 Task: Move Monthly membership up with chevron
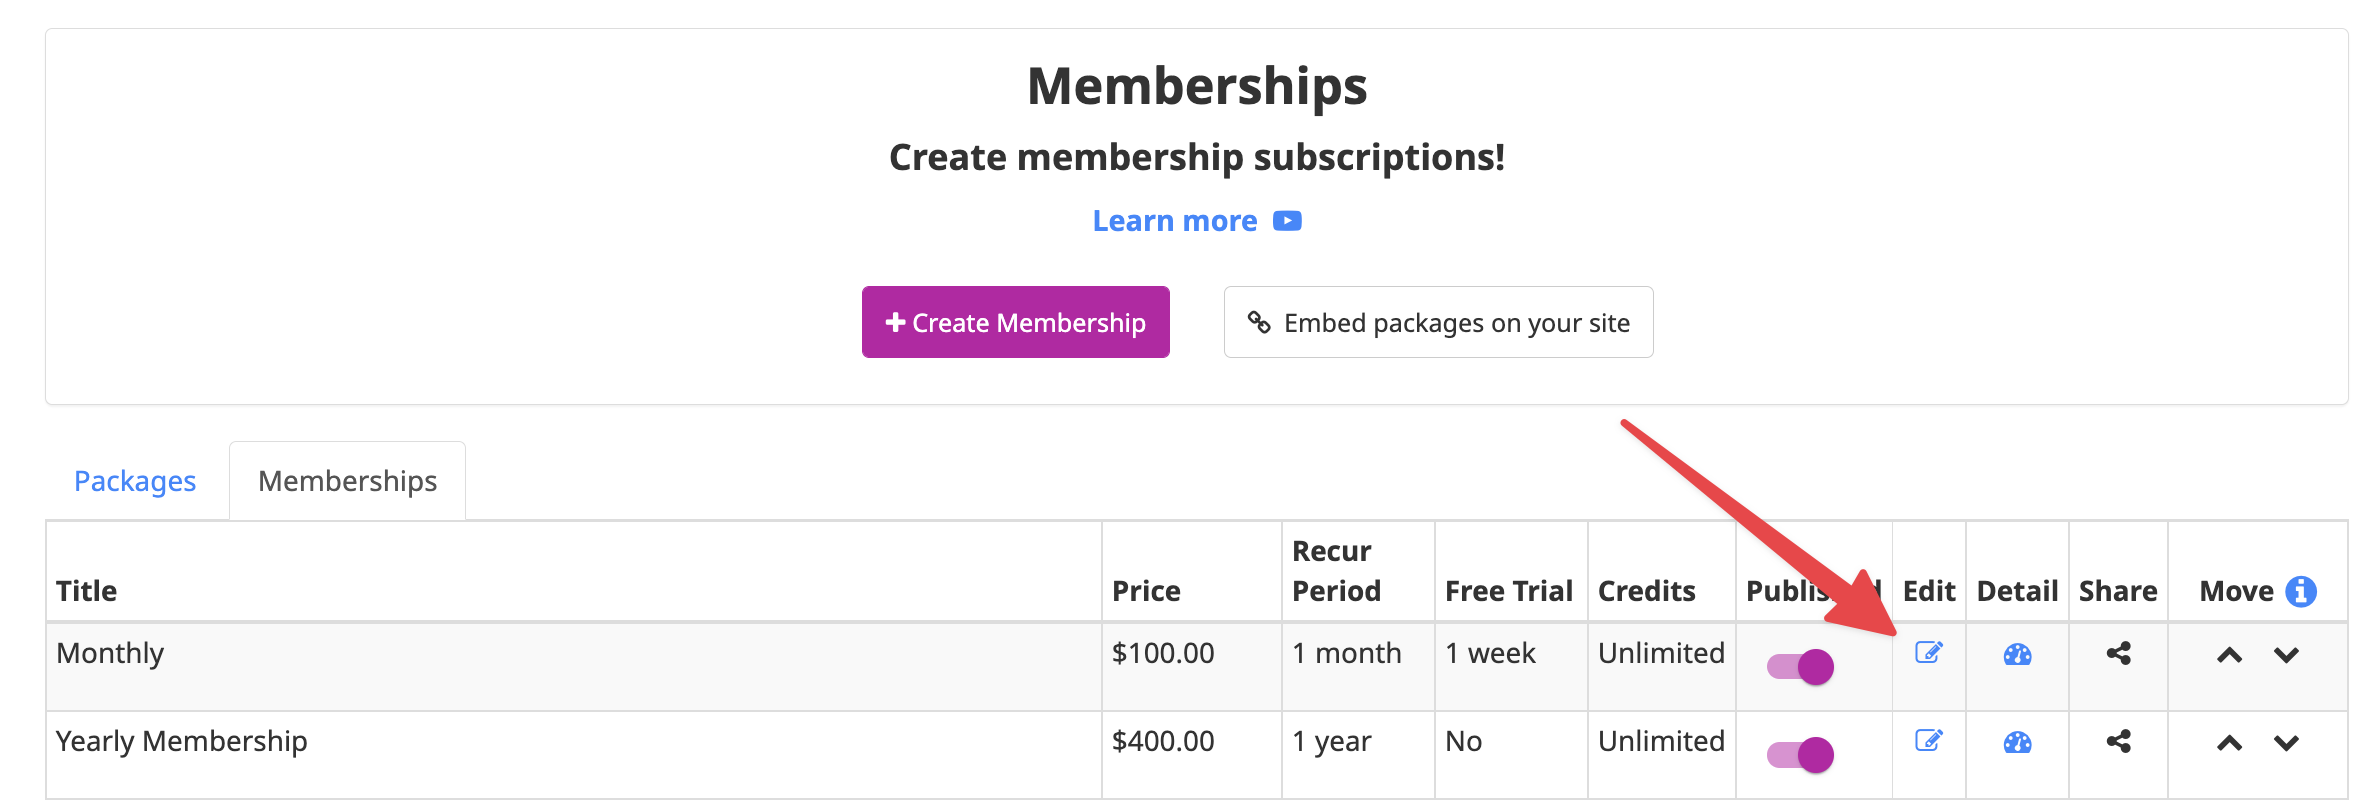(x=2229, y=655)
